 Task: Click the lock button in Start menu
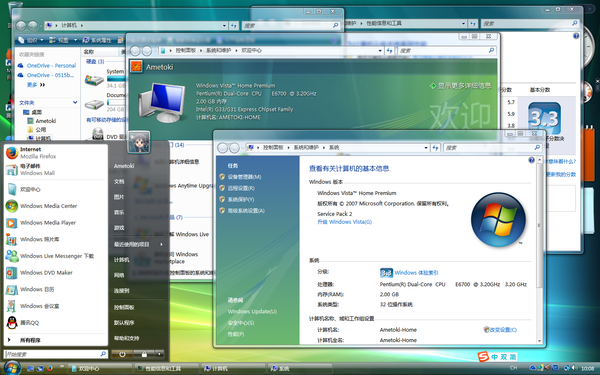coord(144,354)
